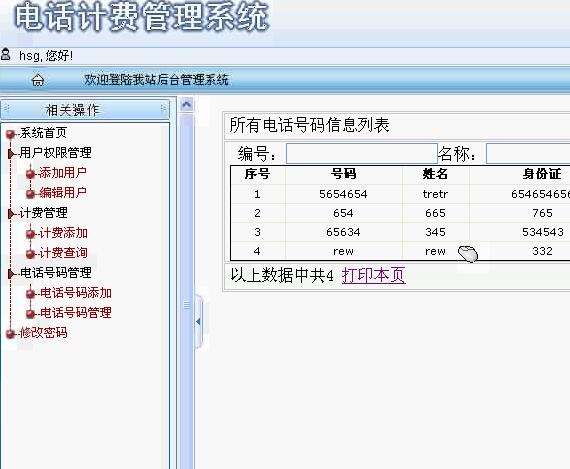Click the home icon in navigation bar
This screenshot has height=469, width=570.
[x=38, y=80]
